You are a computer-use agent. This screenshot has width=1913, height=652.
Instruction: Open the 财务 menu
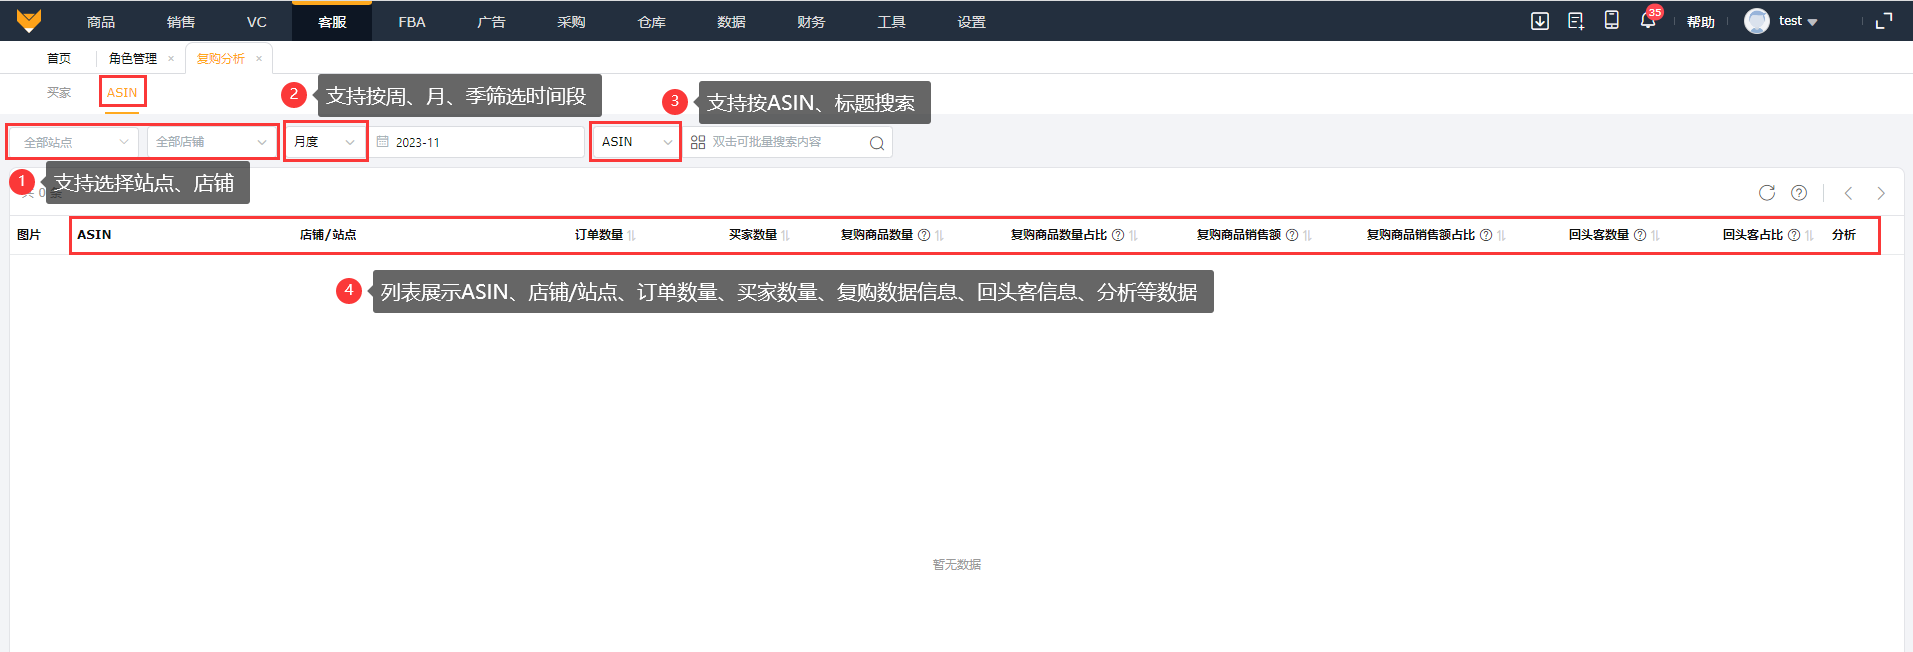pos(811,21)
